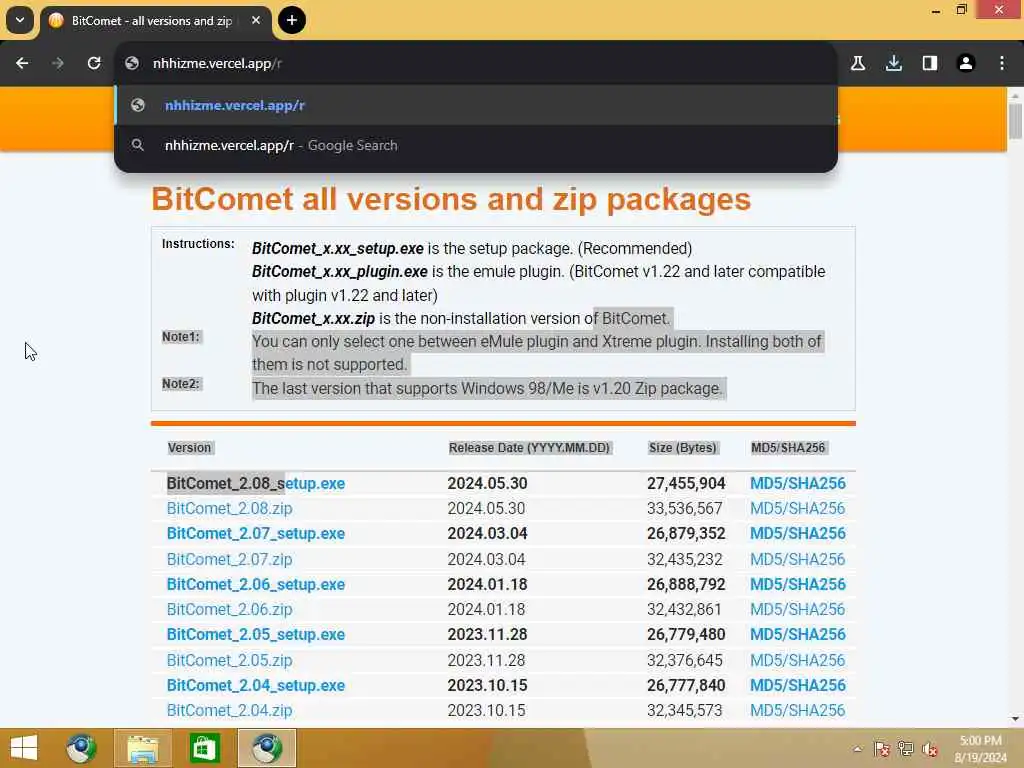Reload the current page
Viewport: 1024px width, 768px height.
click(94, 63)
